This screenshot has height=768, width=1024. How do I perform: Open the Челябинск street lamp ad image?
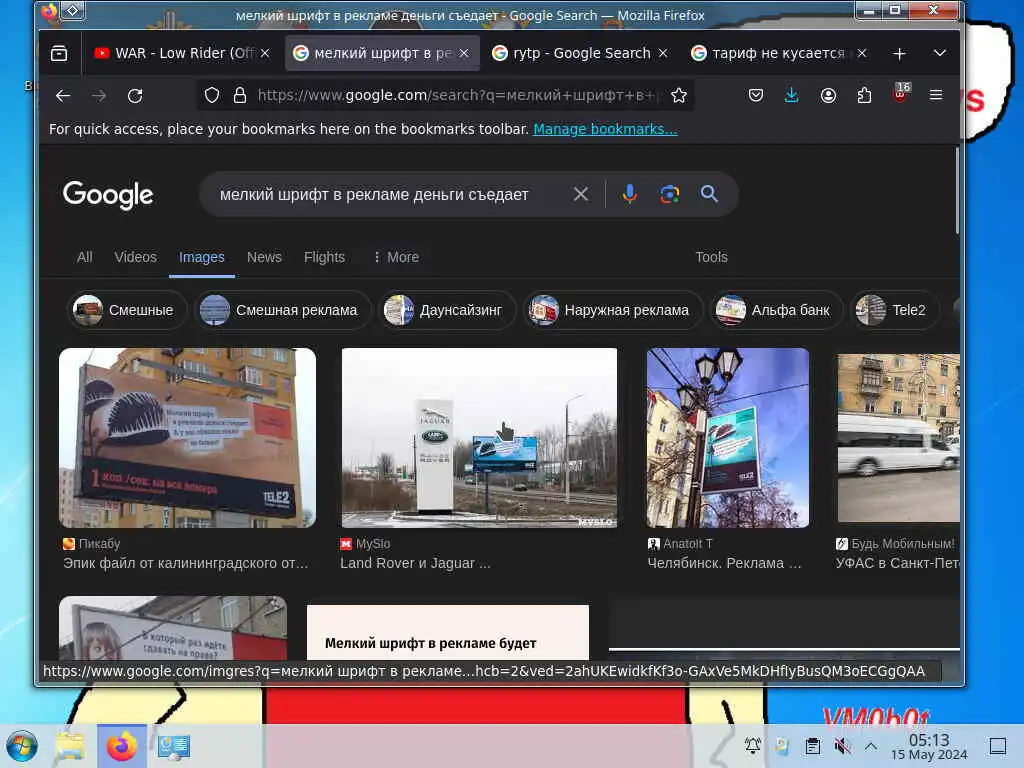728,438
